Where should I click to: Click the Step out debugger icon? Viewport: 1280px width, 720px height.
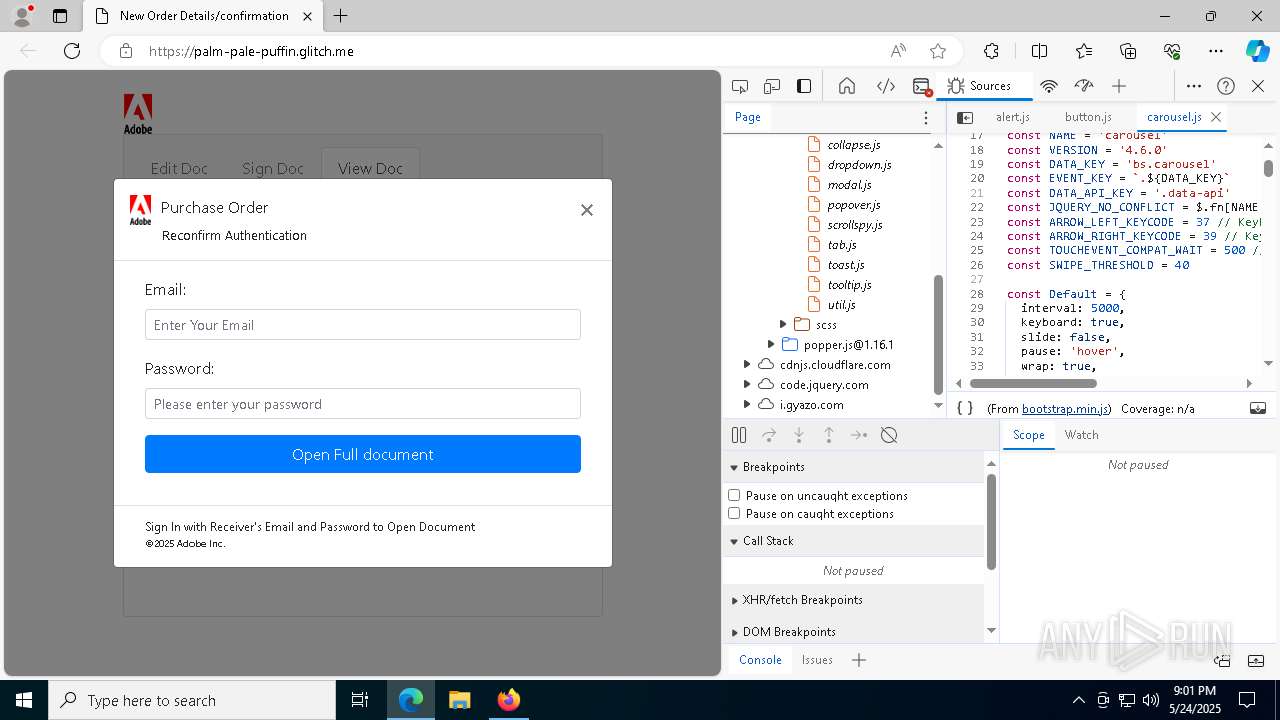point(829,435)
